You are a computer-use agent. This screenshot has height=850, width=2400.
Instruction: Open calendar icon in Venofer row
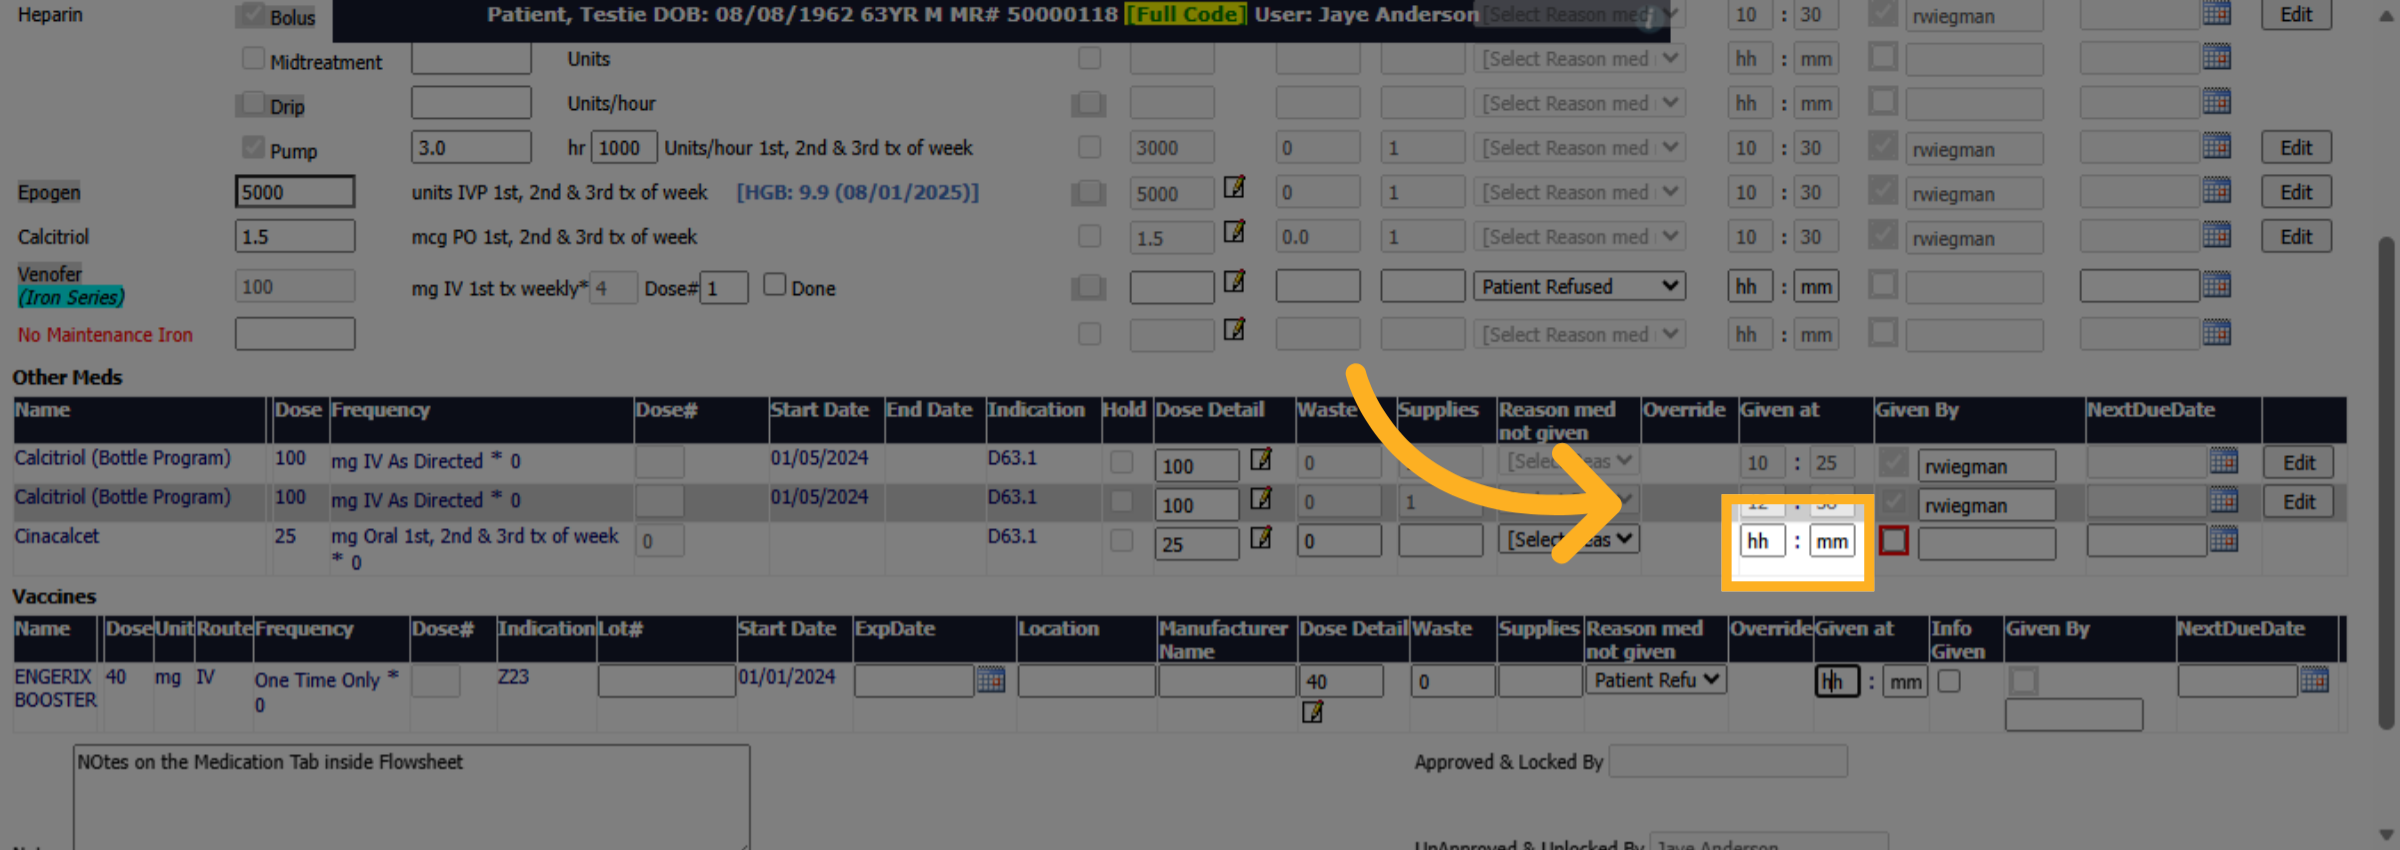click(2216, 285)
